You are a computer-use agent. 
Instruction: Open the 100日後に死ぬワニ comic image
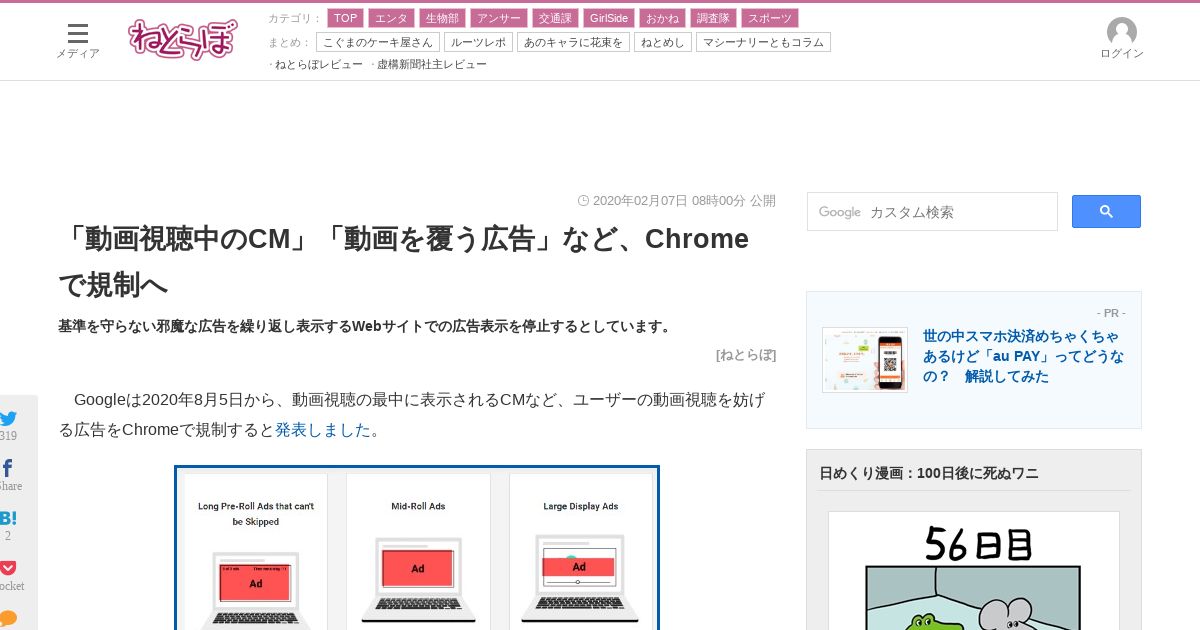(x=974, y=571)
